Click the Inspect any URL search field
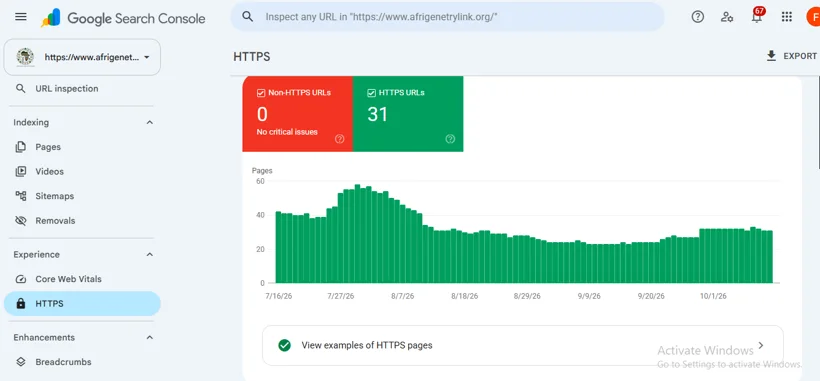The image size is (820, 381). pyautogui.click(x=448, y=17)
